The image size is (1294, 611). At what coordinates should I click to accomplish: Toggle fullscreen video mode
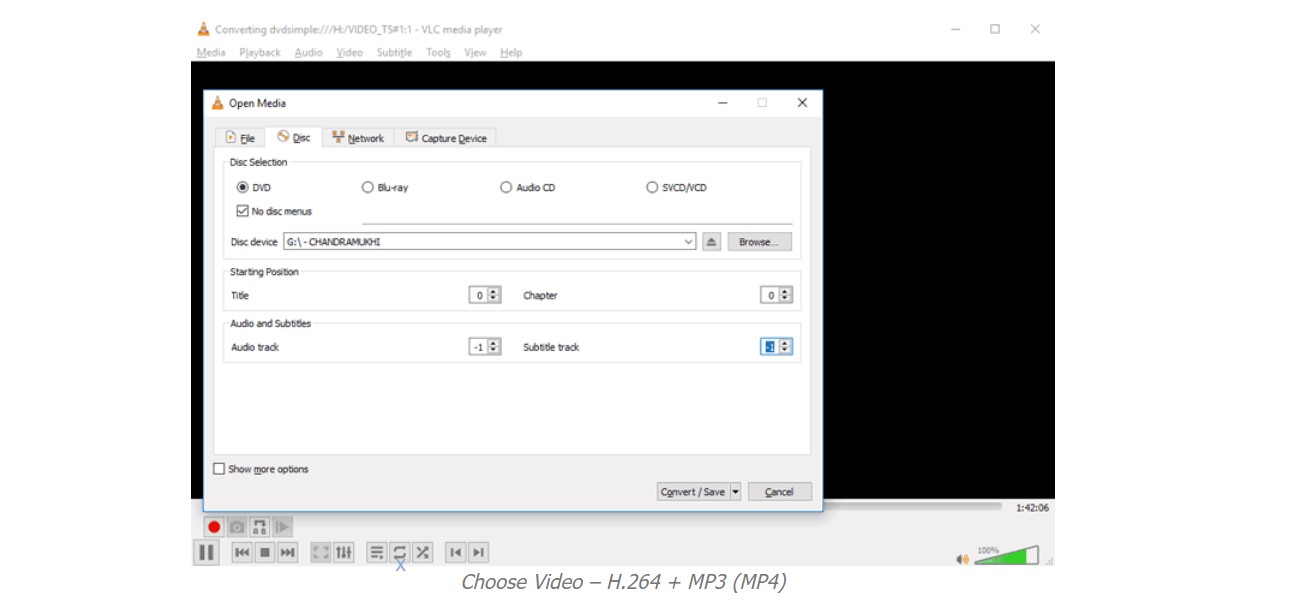(321, 552)
